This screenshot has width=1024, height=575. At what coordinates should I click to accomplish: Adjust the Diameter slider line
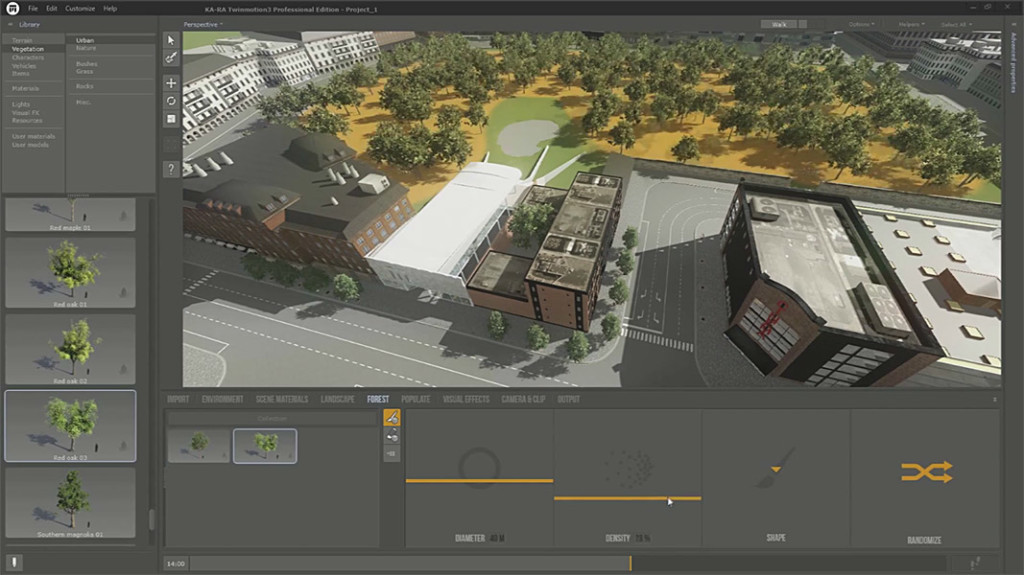(479, 480)
